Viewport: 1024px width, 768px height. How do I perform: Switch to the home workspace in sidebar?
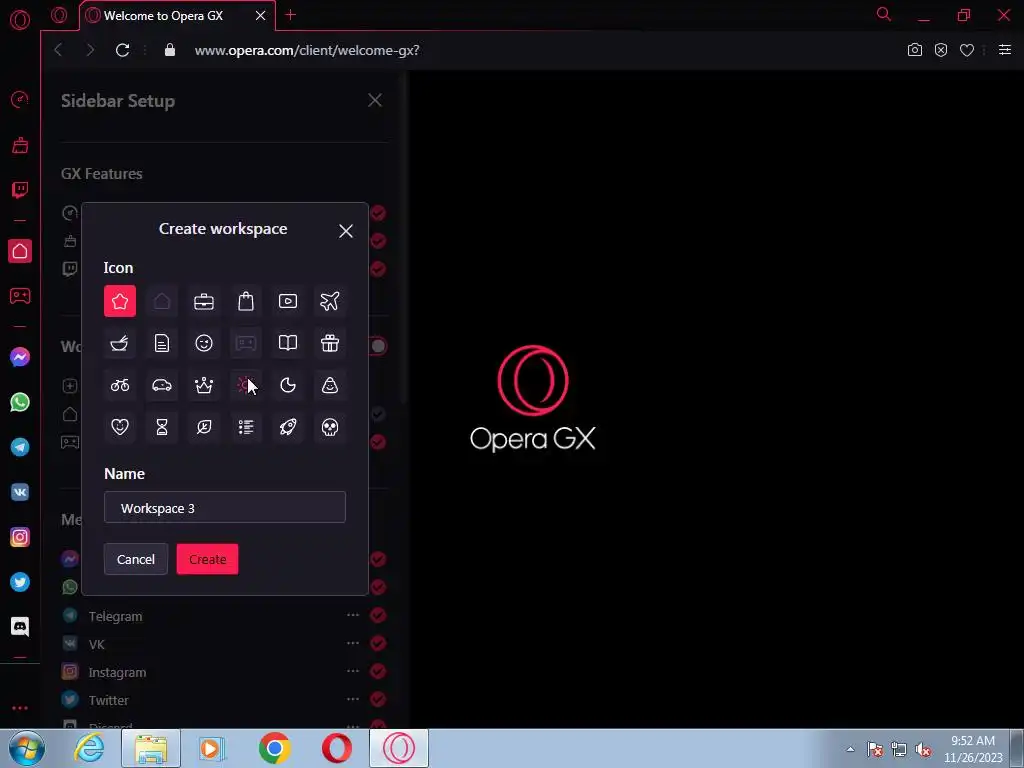pyautogui.click(x=20, y=251)
